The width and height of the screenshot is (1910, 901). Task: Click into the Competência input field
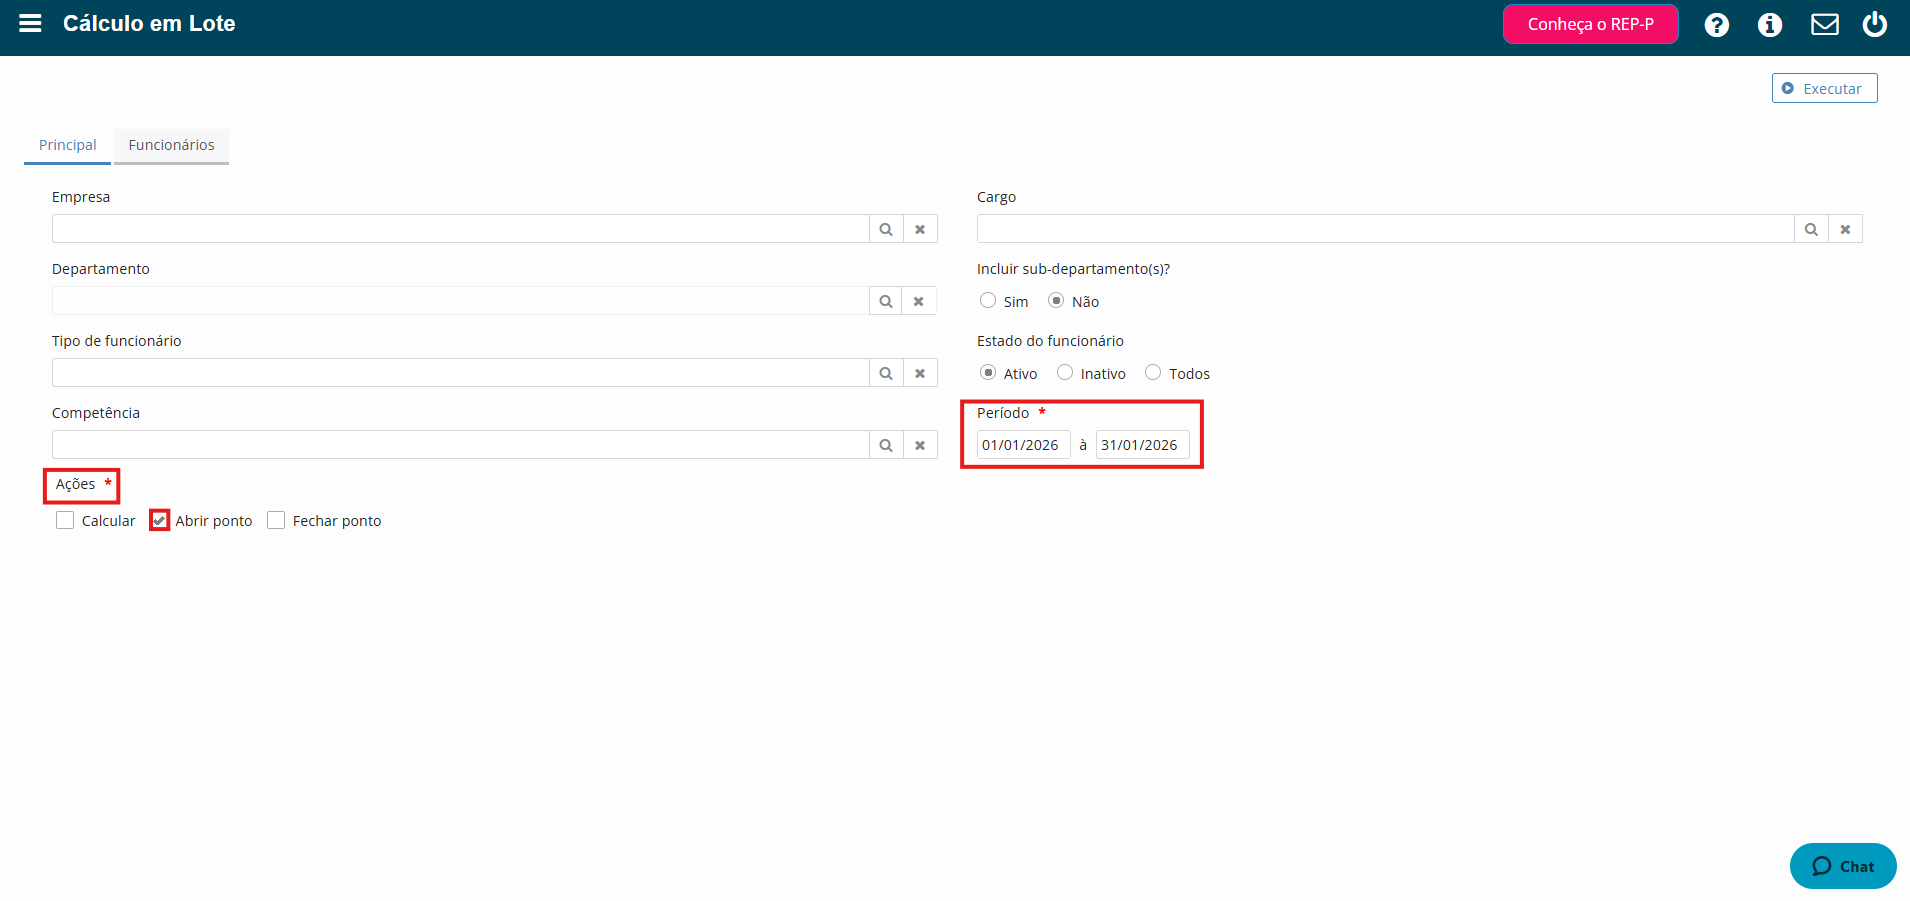461,445
